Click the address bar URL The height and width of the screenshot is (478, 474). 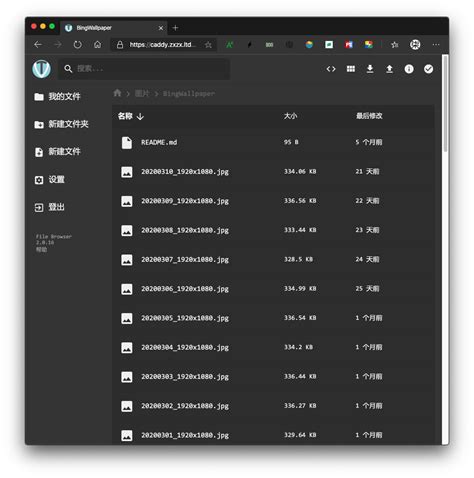(162, 45)
